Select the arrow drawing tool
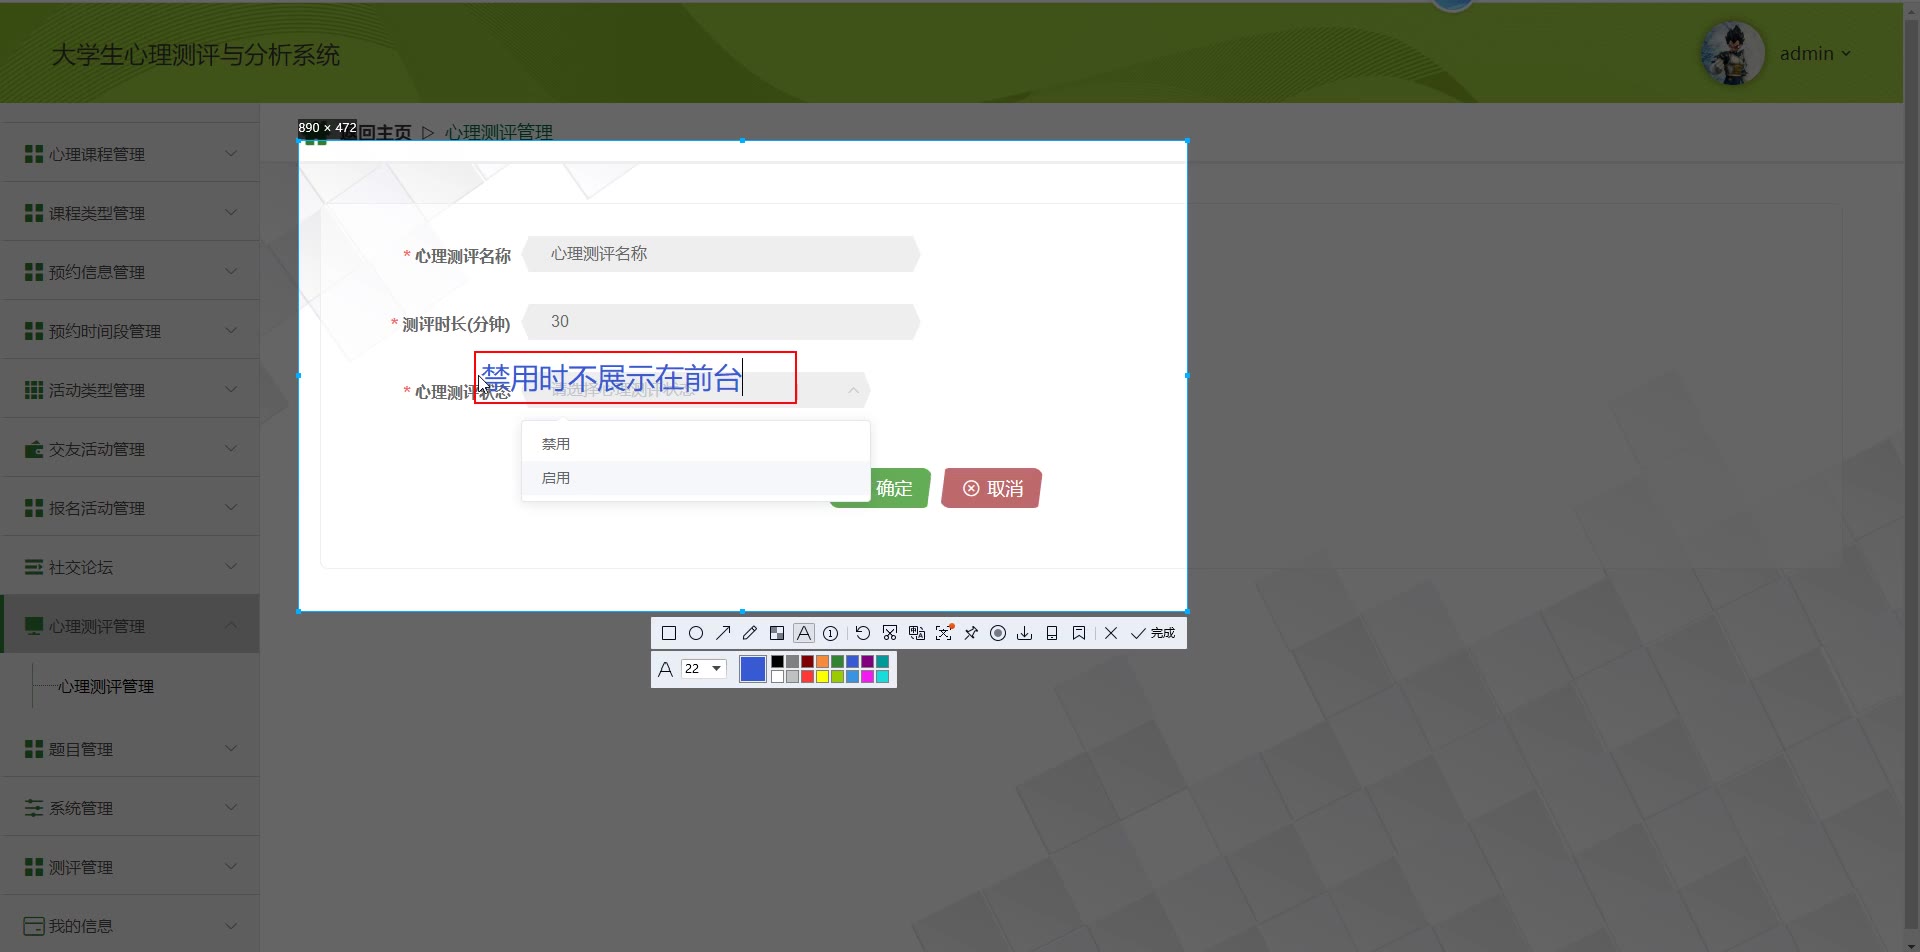 pyautogui.click(x=723, y=633)
